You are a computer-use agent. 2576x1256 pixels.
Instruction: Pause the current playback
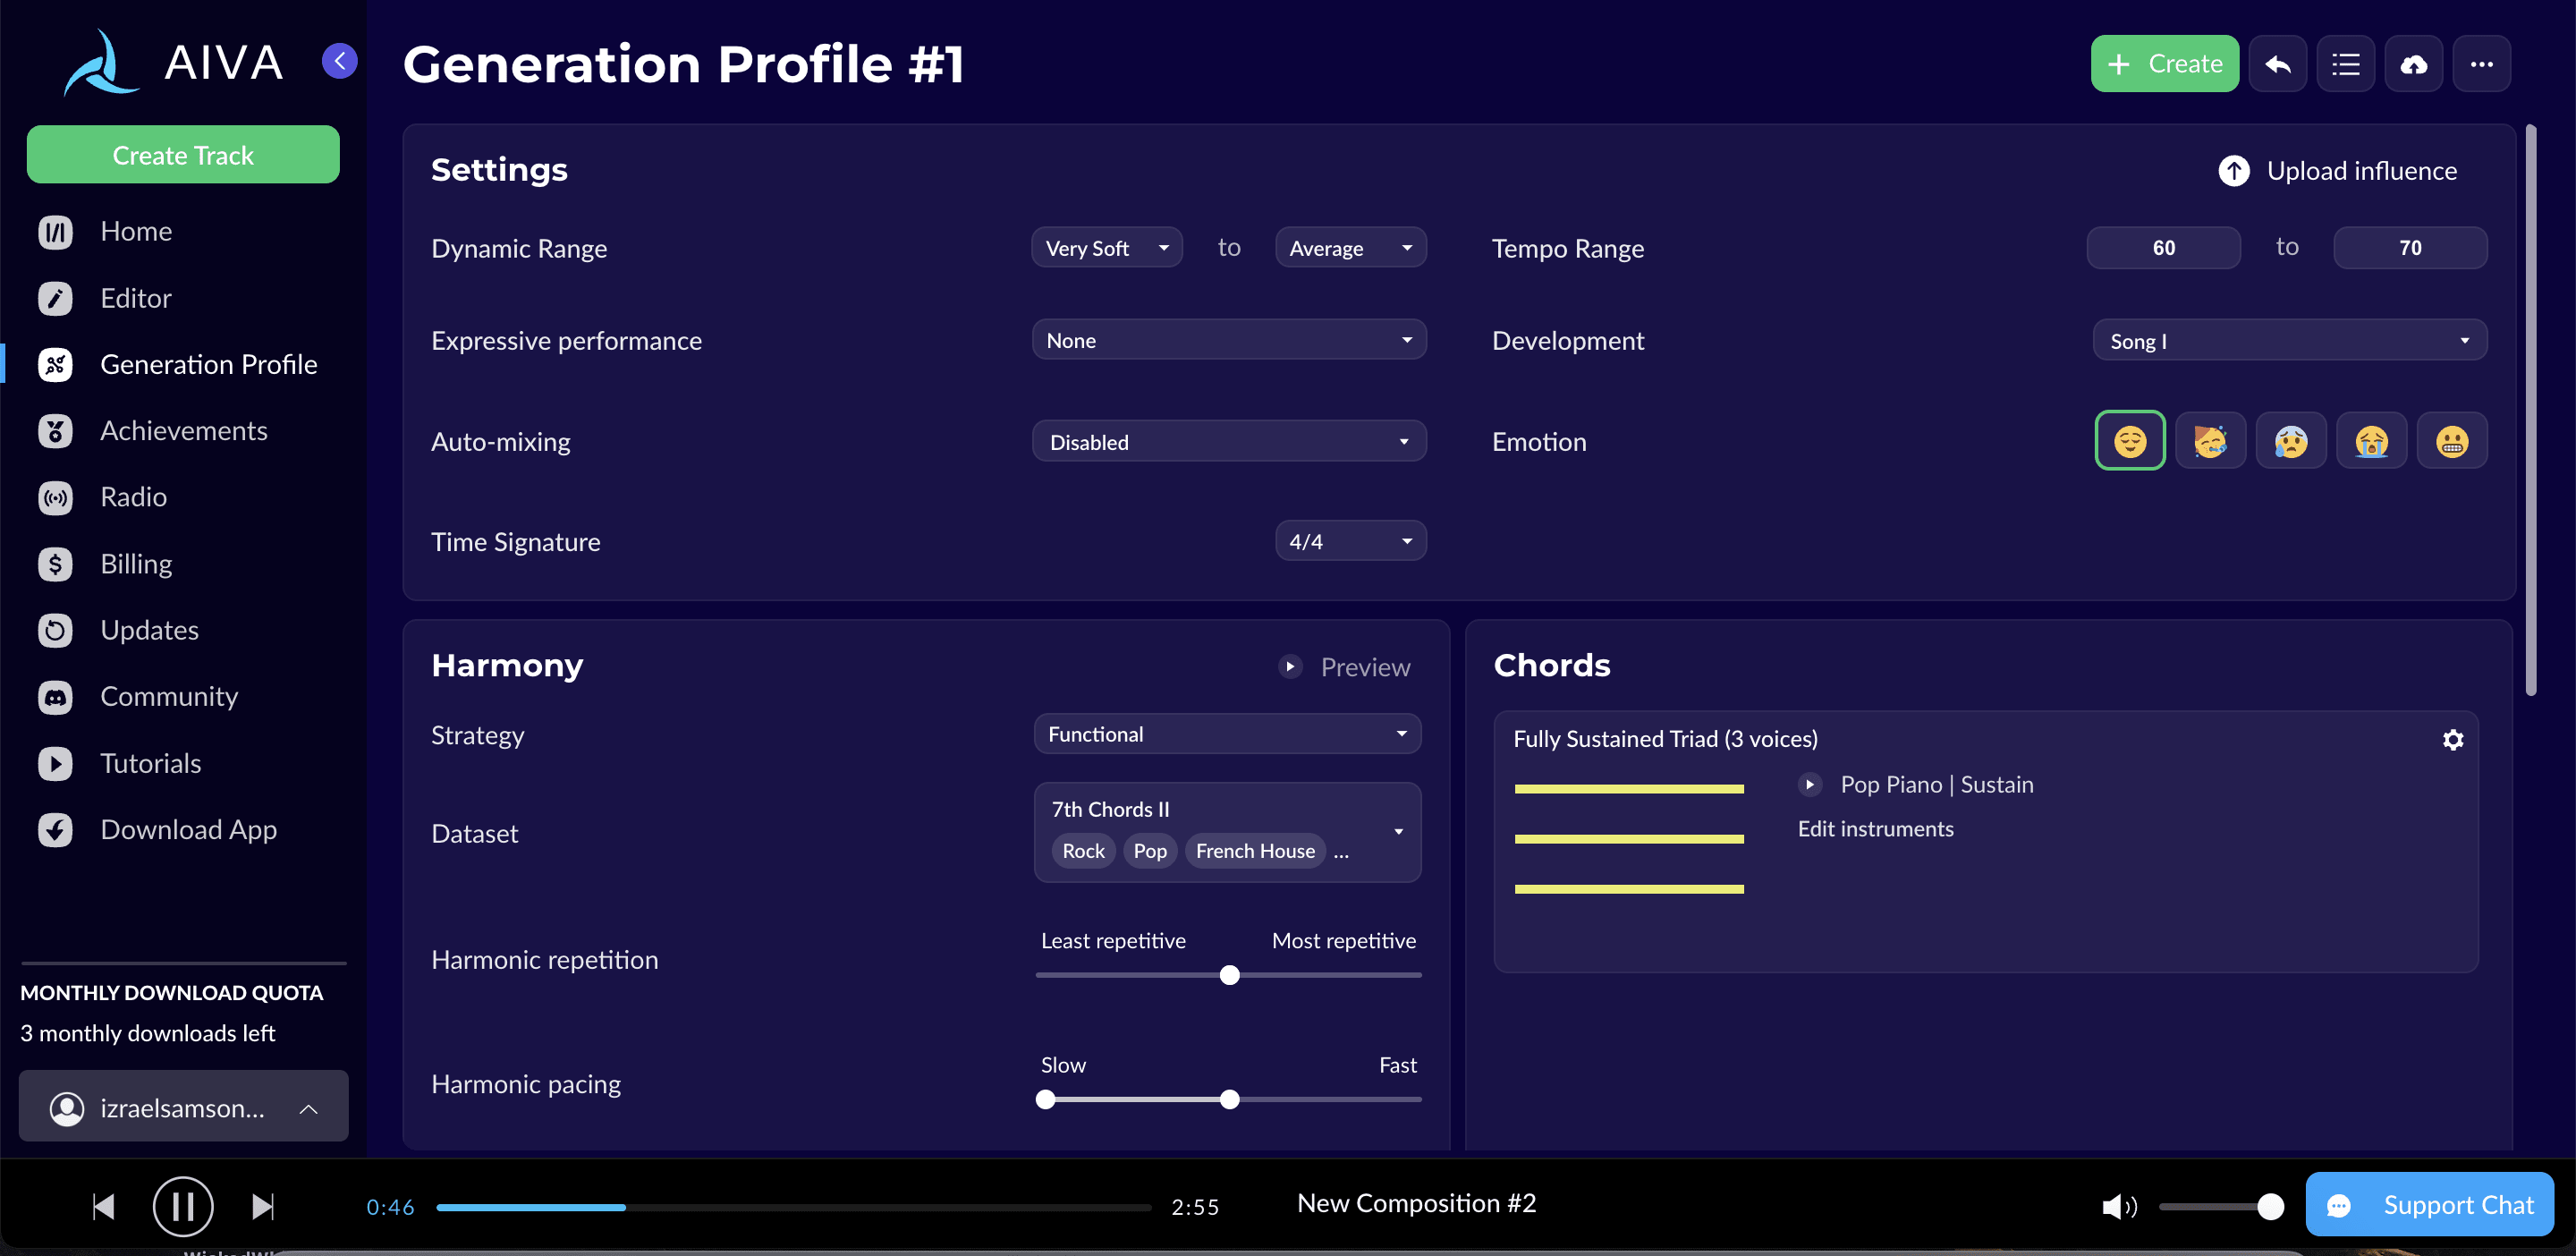[183, 1207]
